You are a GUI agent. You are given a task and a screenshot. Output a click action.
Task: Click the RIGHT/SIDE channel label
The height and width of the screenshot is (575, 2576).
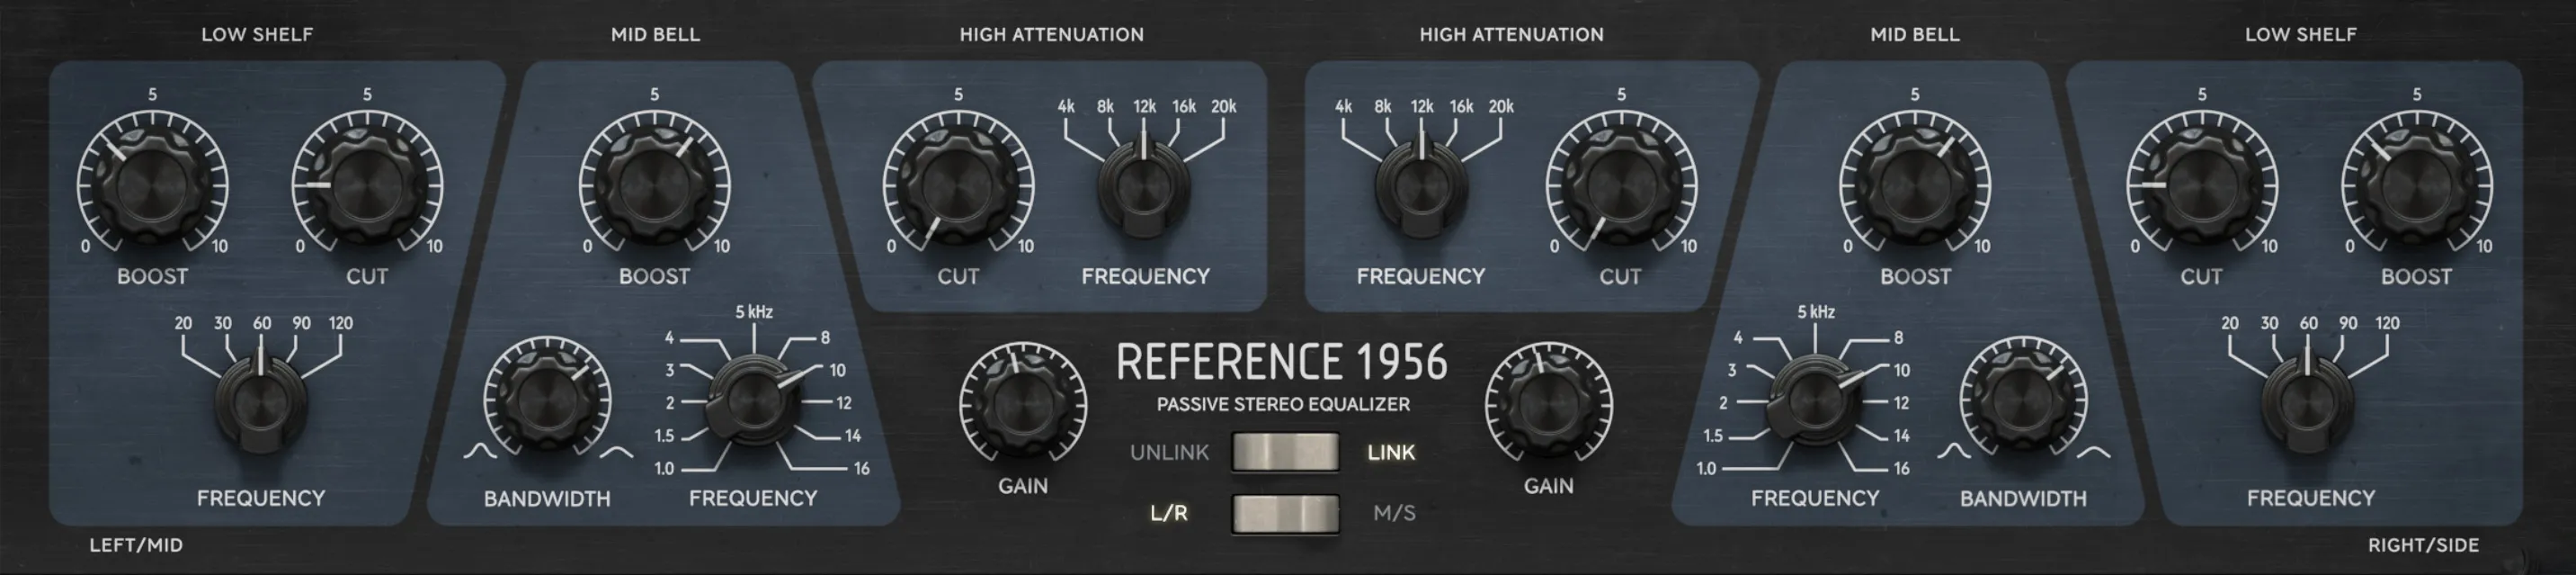[2423, 545]
